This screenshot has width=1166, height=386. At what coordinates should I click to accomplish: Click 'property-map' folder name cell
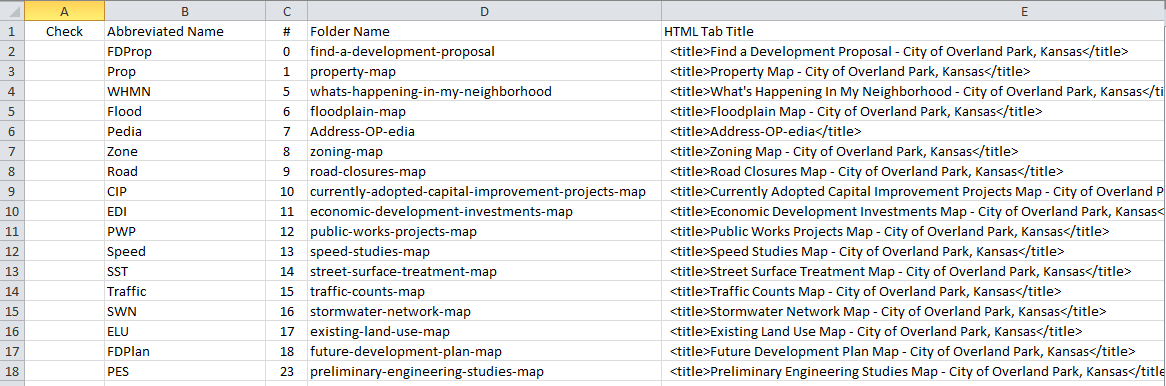click(x=484, y=72)
